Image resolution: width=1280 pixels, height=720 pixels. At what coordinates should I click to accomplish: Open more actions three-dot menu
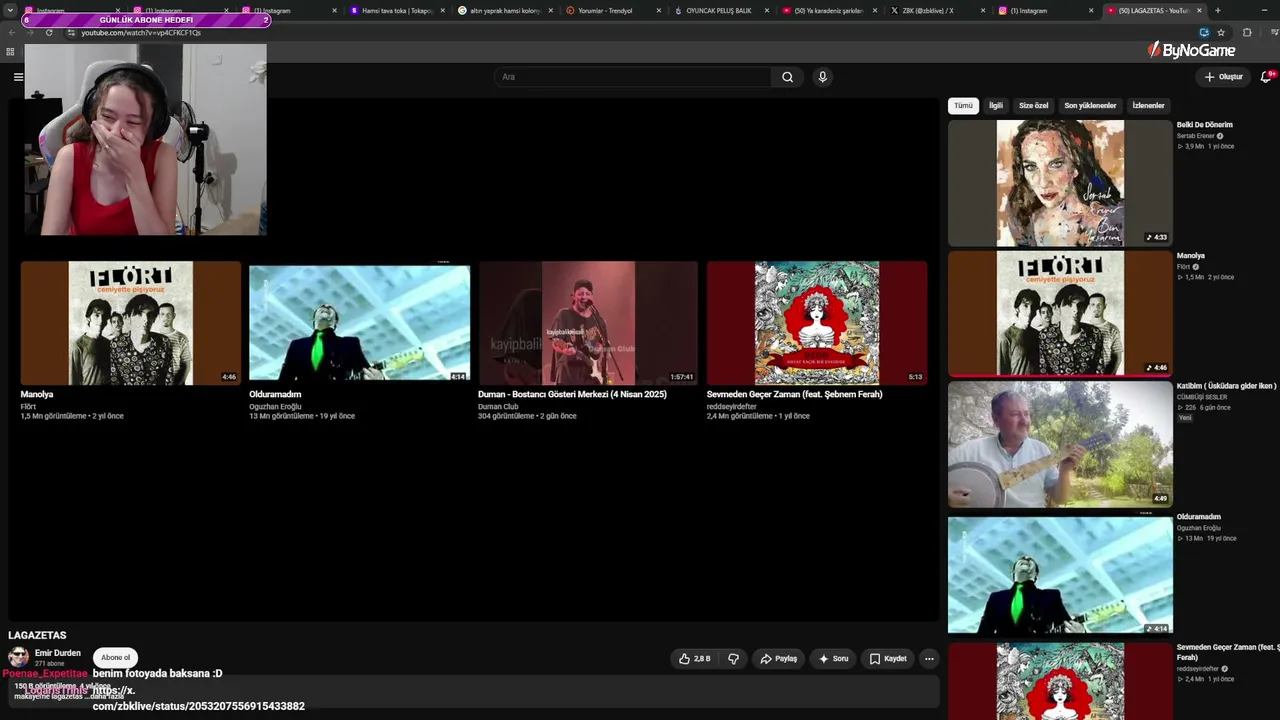[x=929, y=659]
